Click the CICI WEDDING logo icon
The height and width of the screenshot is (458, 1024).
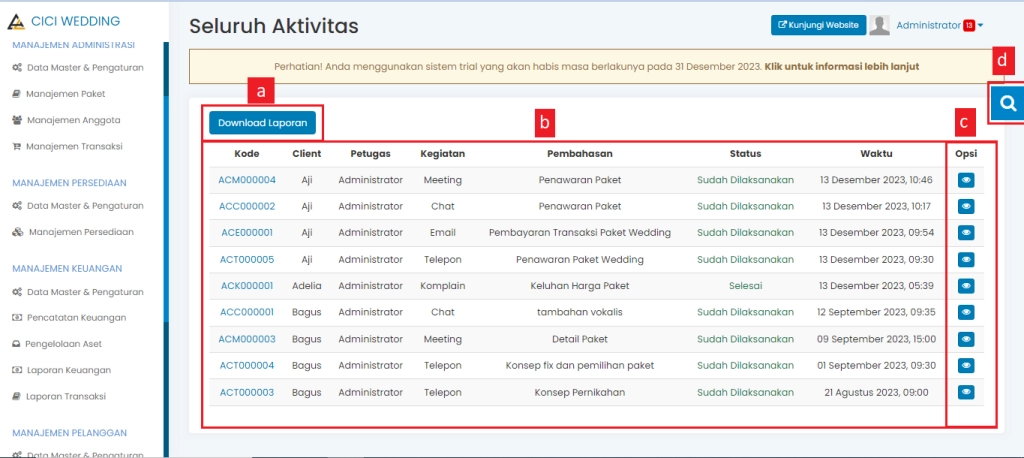click(16, 21)
